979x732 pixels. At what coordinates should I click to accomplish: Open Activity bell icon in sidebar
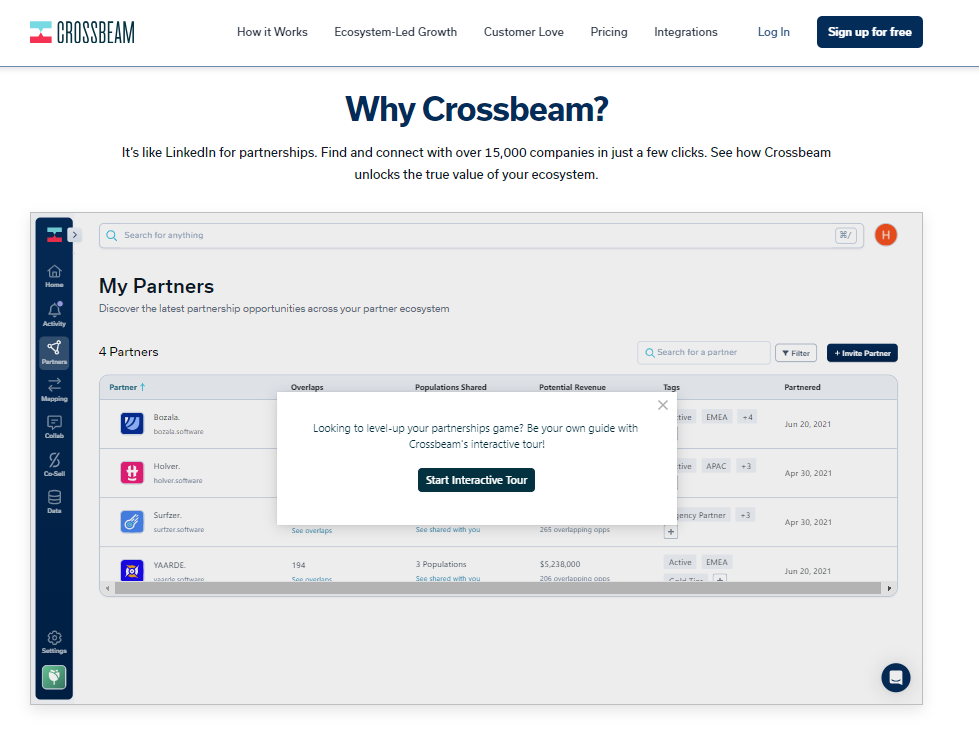(54, 314)
